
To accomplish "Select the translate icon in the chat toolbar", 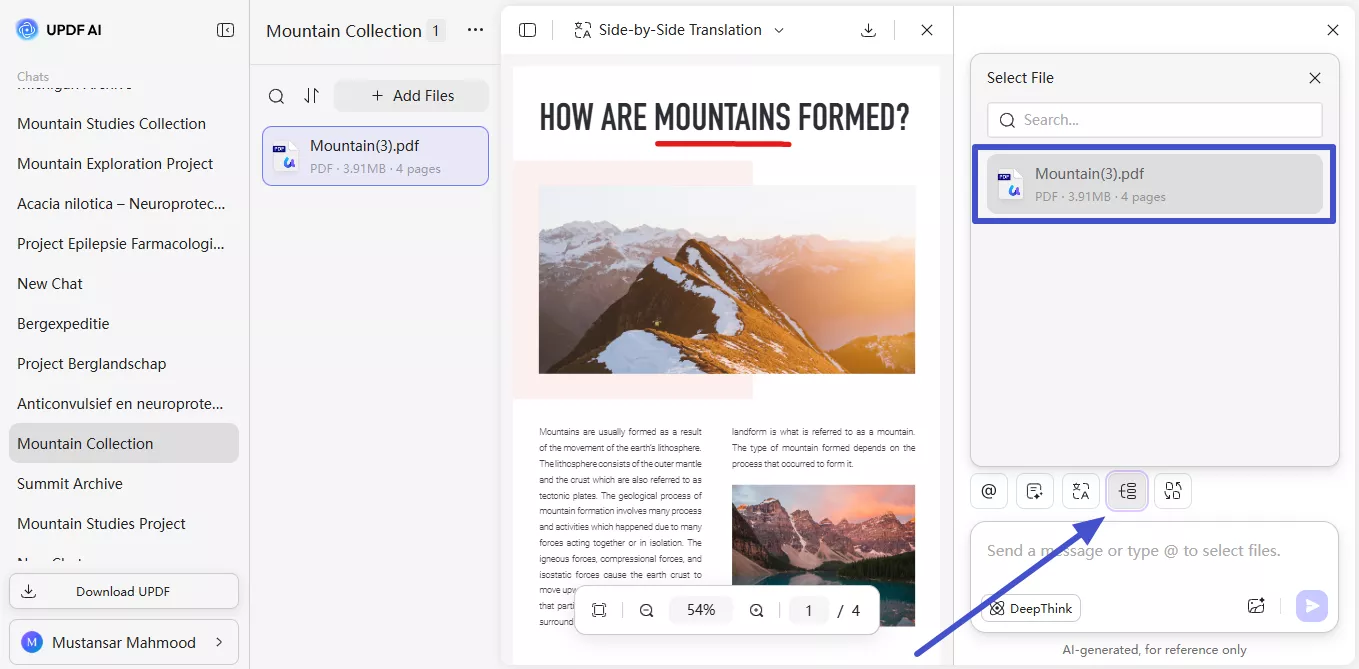I will 1080,491.
